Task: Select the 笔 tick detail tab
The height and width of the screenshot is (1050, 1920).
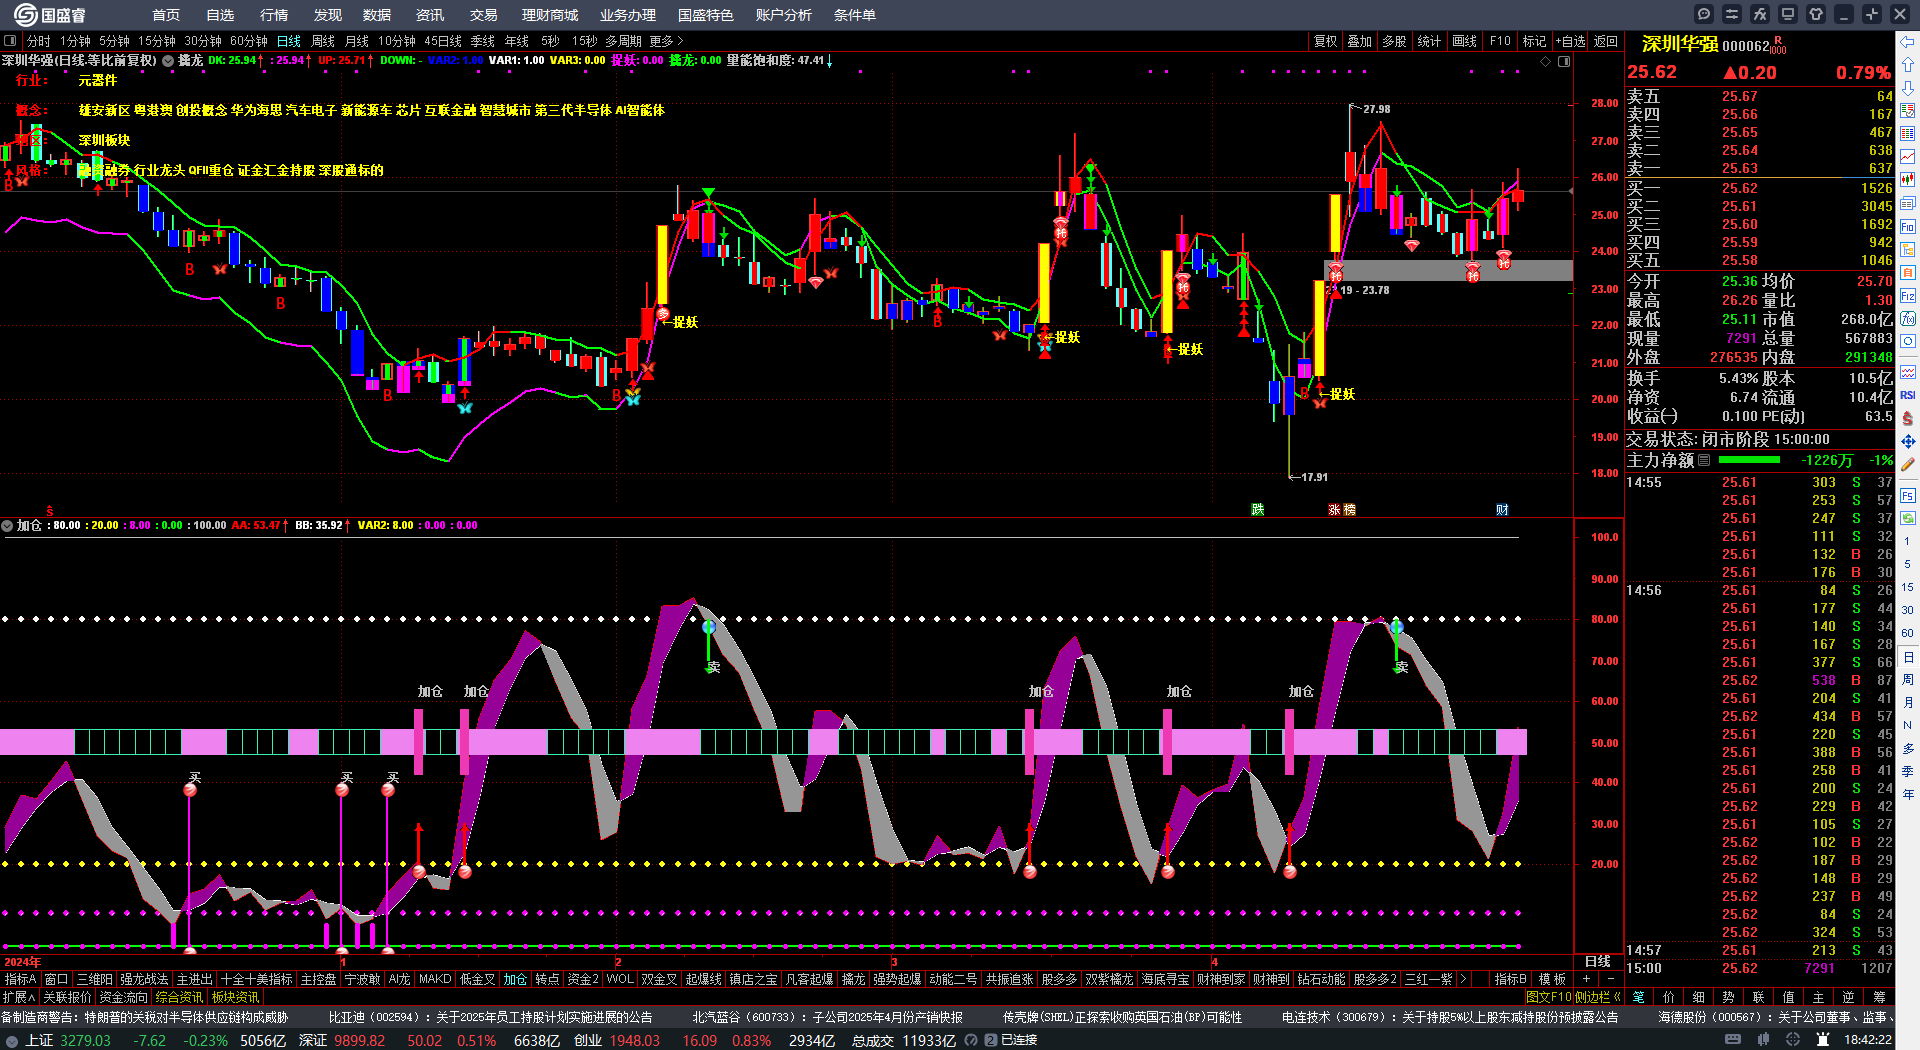Action: click(1639, 997)
